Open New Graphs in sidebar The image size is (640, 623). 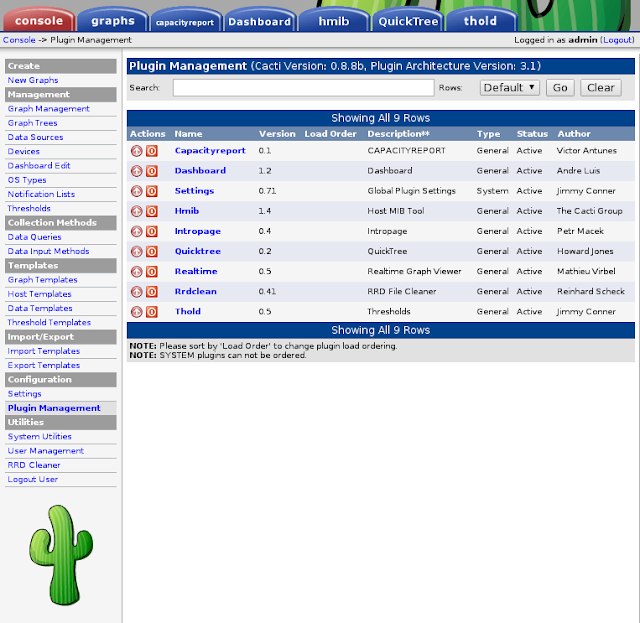click(33, 80)
